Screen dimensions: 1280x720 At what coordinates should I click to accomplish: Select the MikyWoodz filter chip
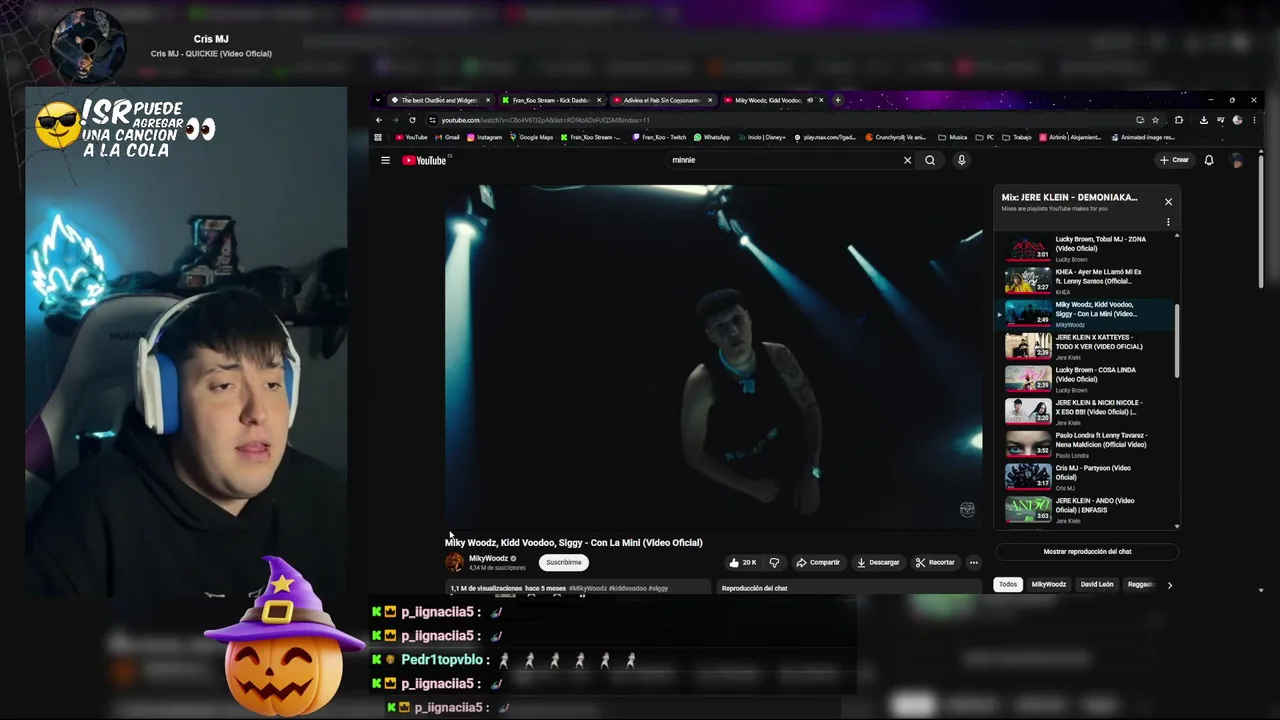click(1048, 584)
